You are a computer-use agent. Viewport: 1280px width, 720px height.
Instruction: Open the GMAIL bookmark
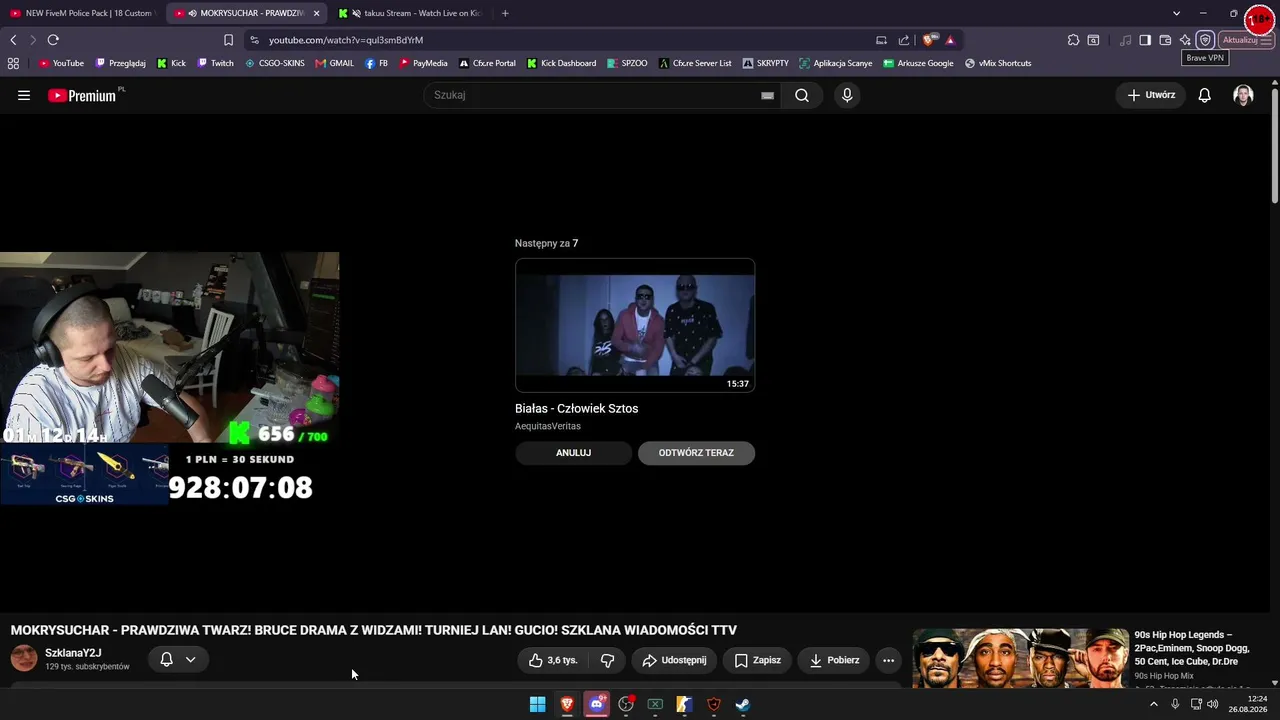coord(335,63)
